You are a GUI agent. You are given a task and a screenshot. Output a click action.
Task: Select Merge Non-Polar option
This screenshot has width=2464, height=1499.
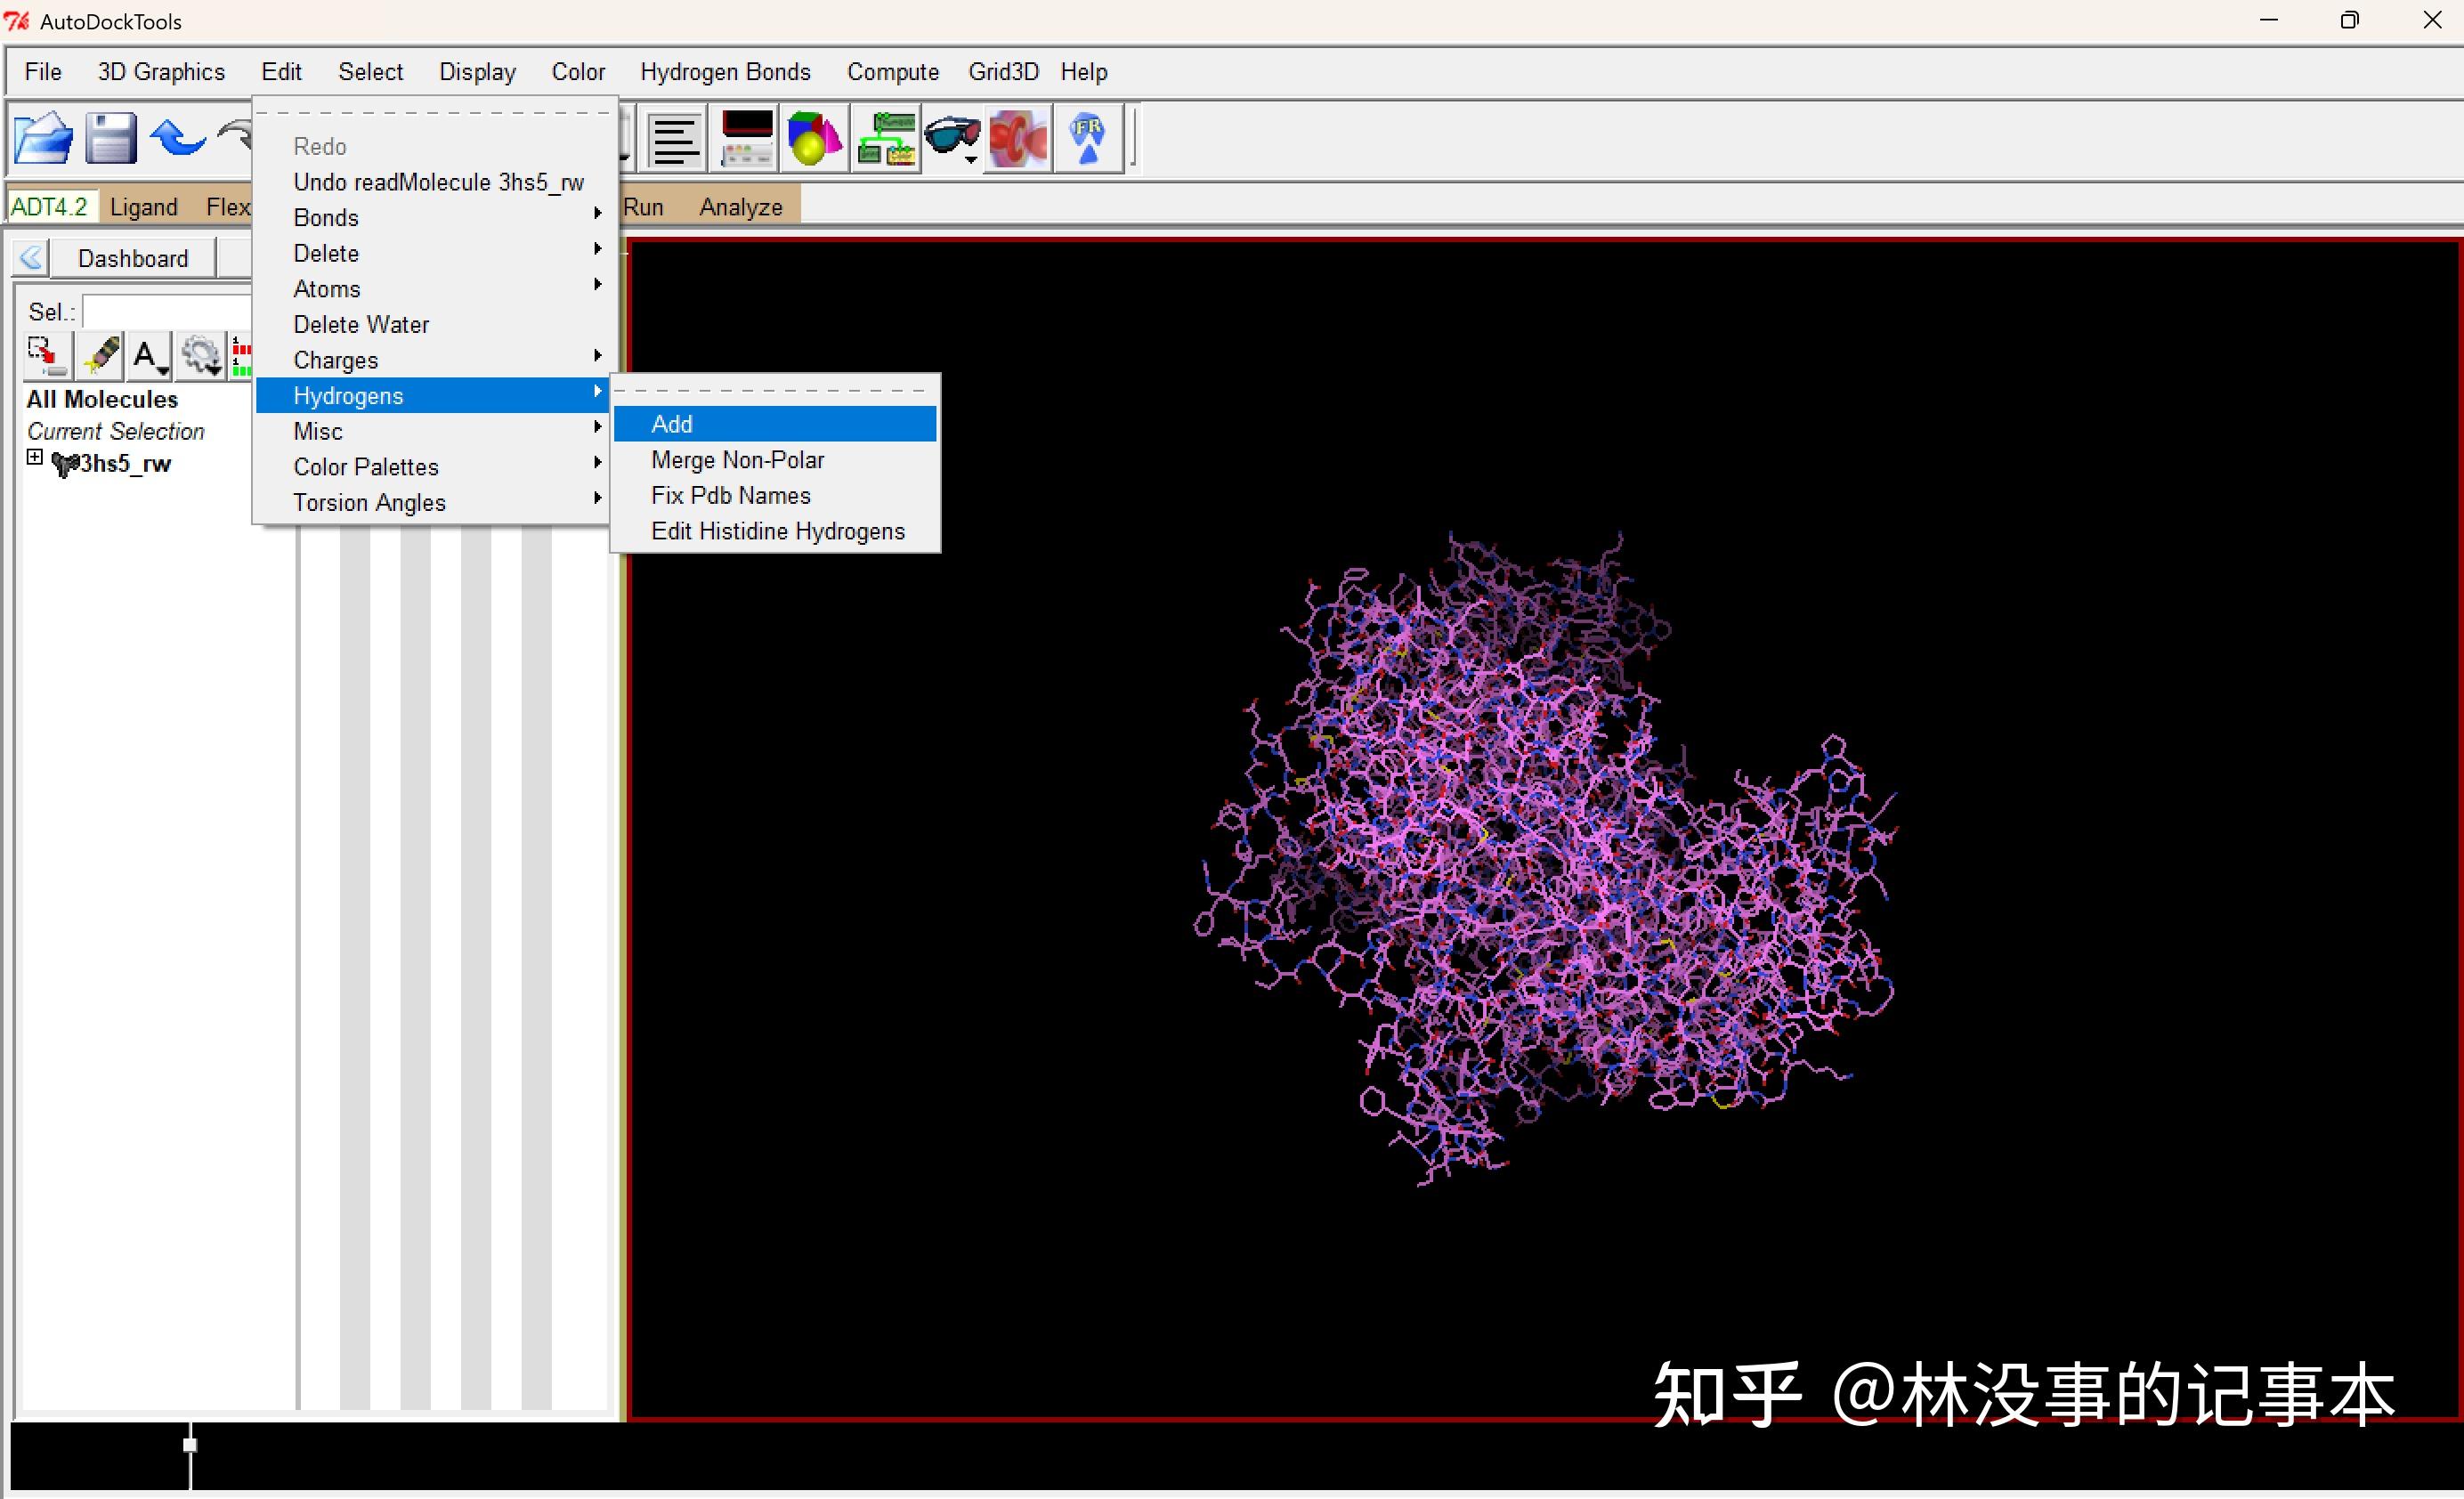coord(737,460)
